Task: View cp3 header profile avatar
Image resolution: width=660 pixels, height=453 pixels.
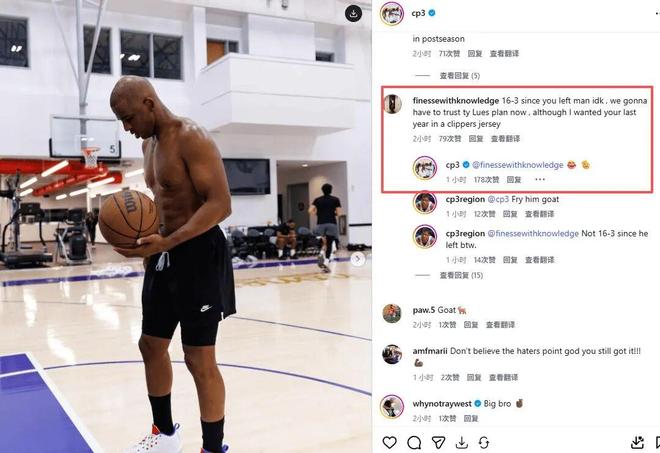Action: coord(392,13)
